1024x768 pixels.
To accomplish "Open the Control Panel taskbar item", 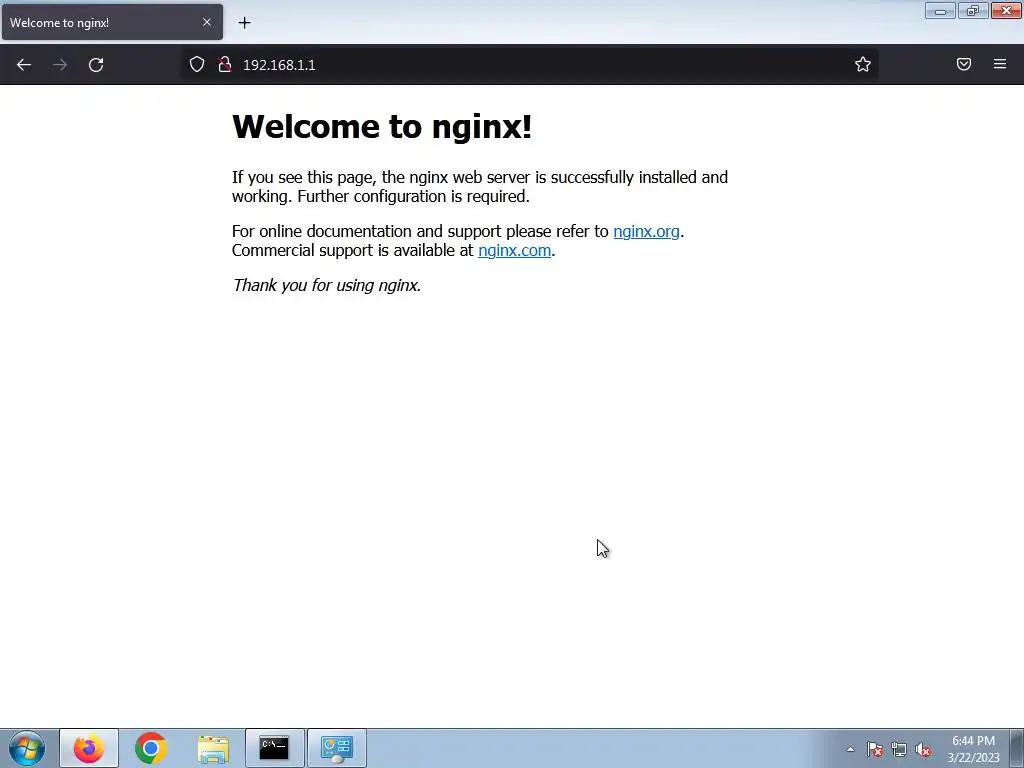I will (337, 748).
